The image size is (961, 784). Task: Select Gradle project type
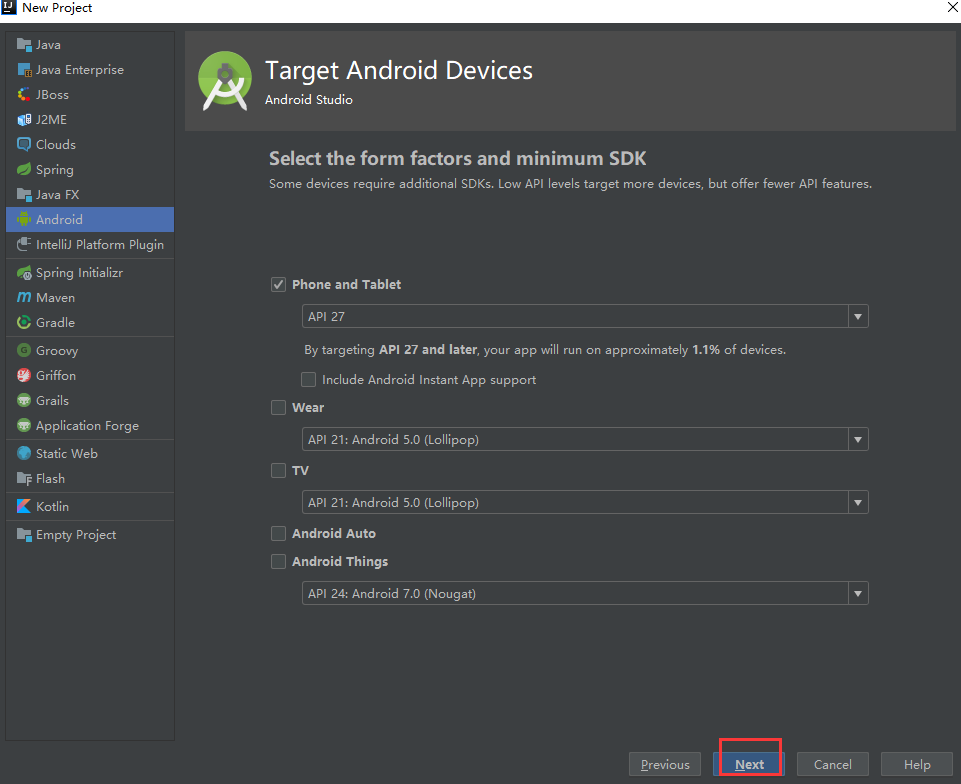point(90,322)
